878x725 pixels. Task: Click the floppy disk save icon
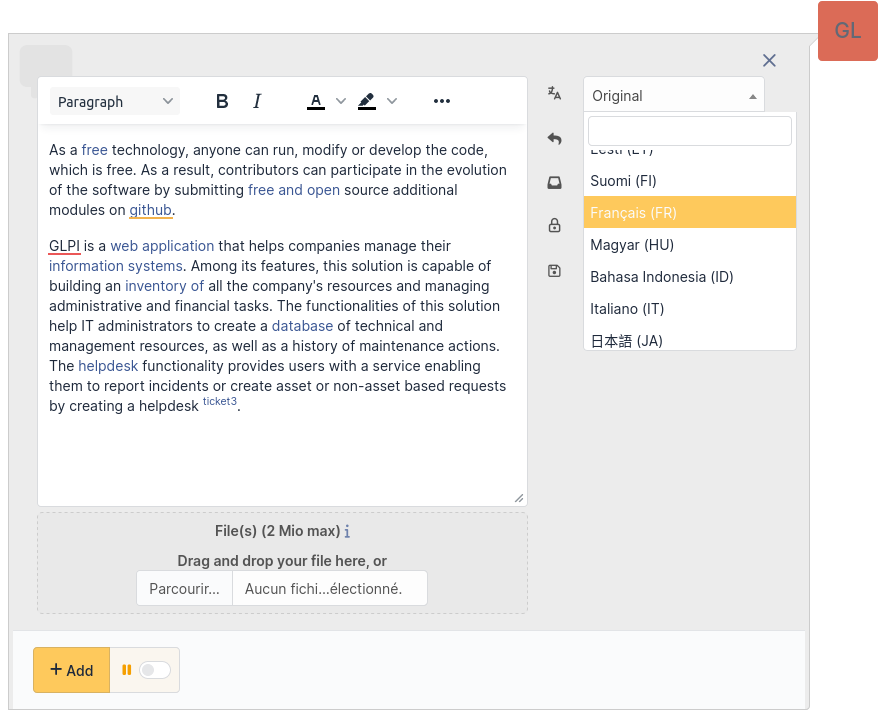point(554,270)
